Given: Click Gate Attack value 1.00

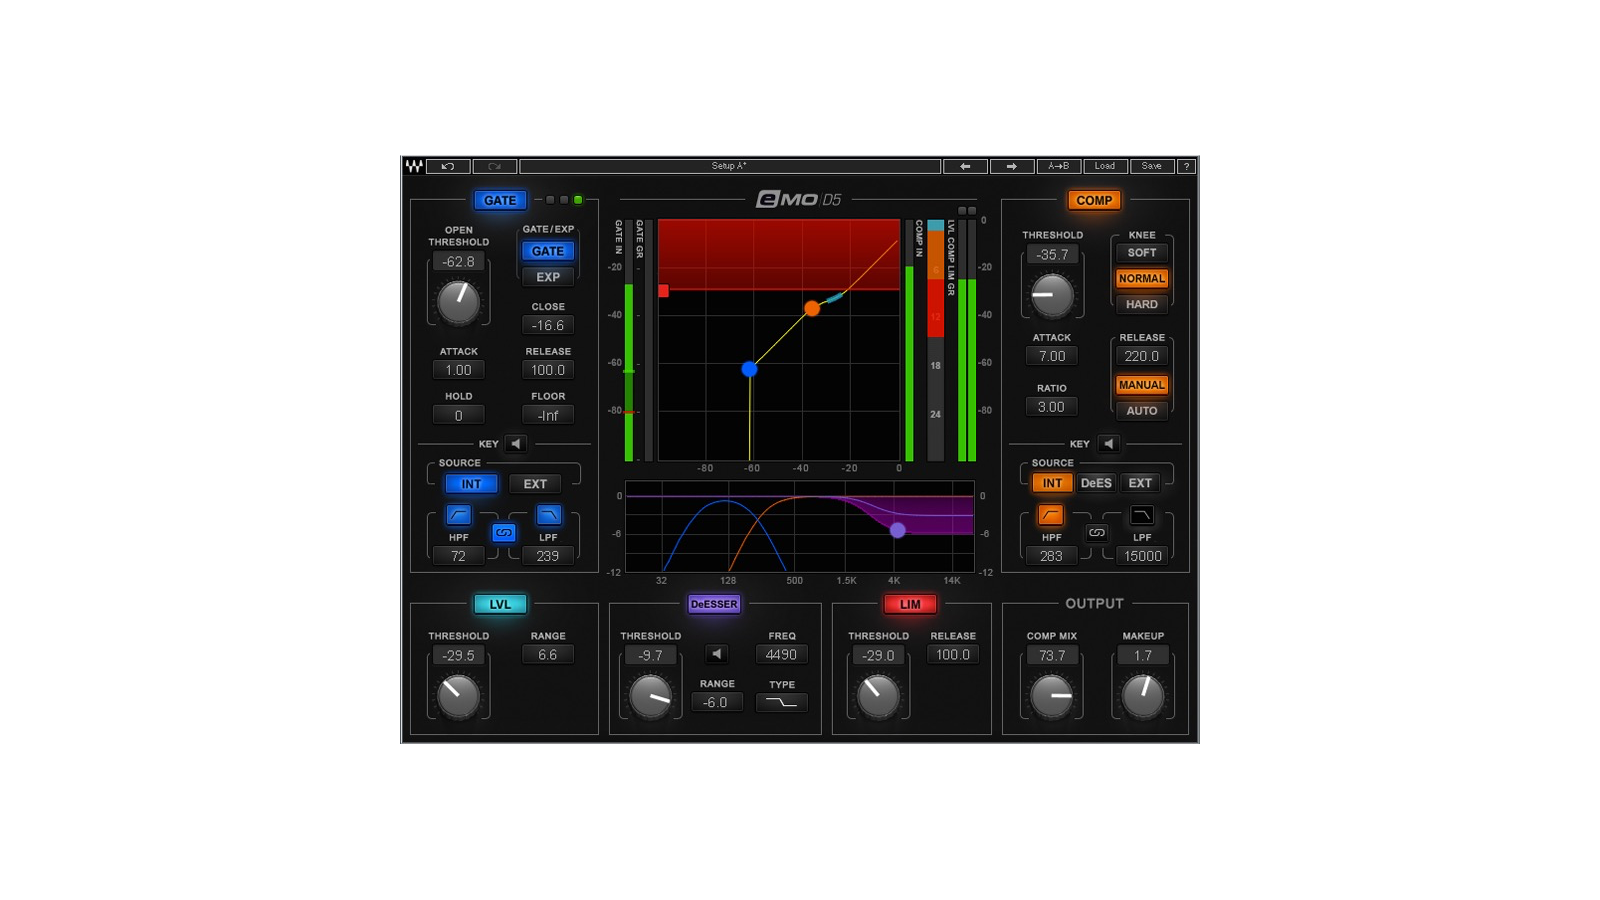Looking at the screenshot, I should tap(459, 370).
